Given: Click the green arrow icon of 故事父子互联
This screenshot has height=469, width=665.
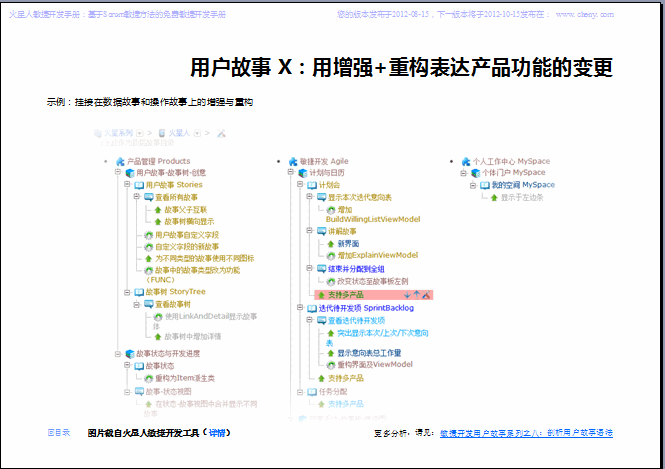Looking at the screenshot, I should [158, 210].
